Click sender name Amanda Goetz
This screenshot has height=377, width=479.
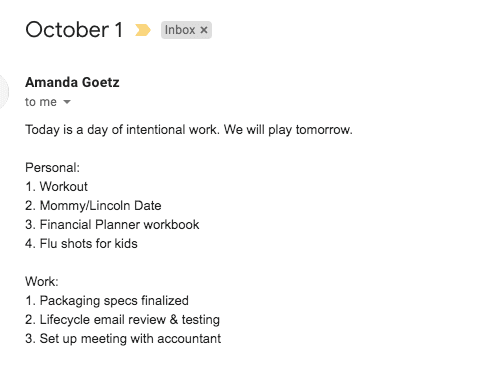[x=72, y=82]
